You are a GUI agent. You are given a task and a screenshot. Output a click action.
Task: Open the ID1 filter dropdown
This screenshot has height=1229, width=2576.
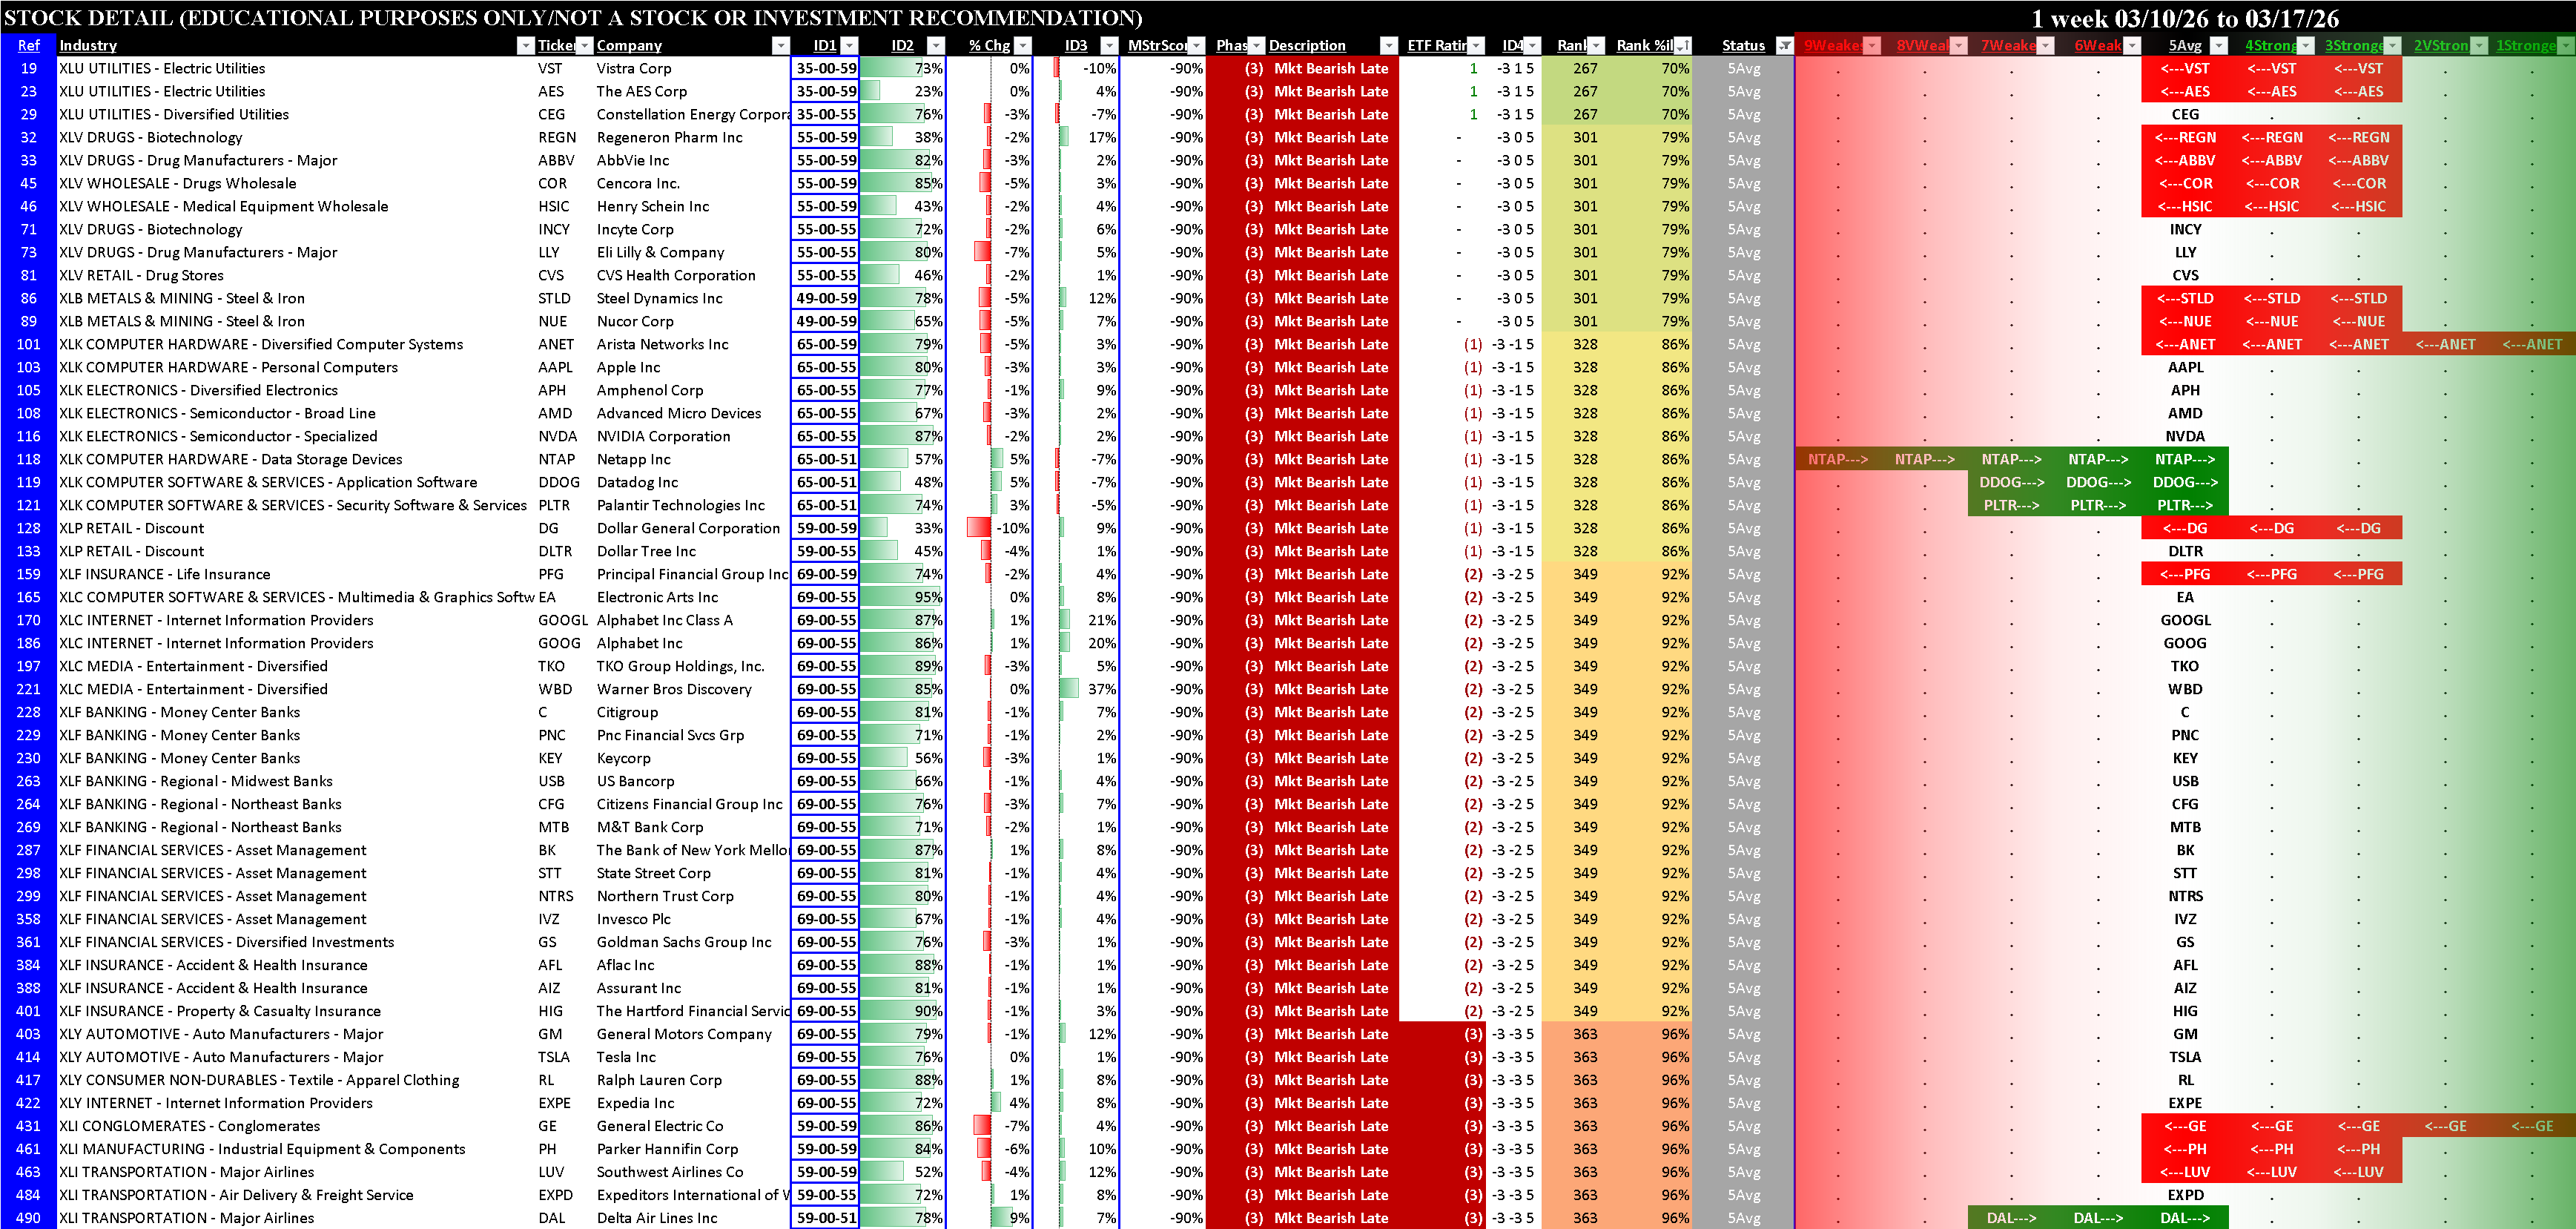click(x=849, y=45)
